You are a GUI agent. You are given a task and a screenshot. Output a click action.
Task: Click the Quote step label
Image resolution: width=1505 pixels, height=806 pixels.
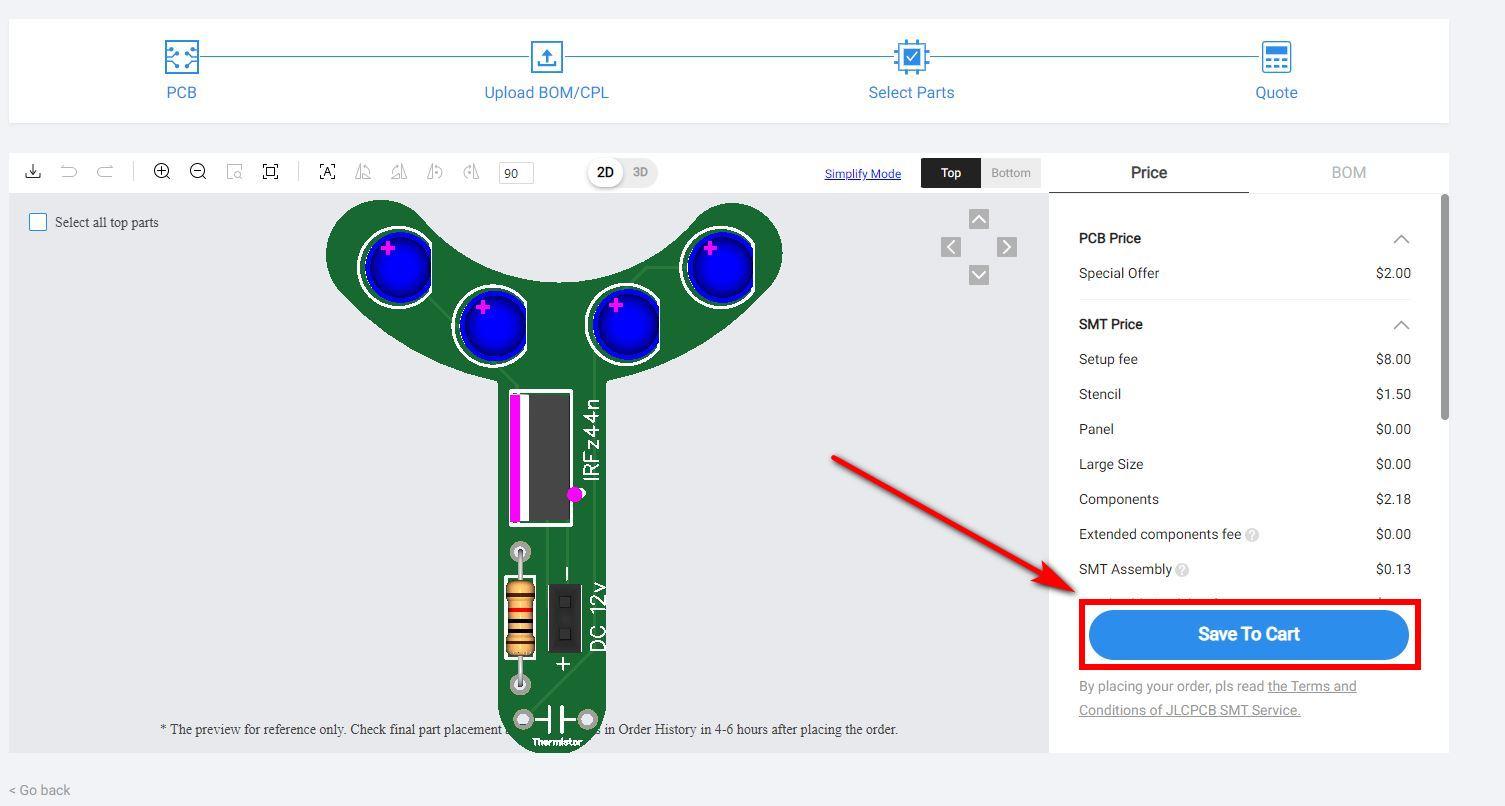[1276, 92]
